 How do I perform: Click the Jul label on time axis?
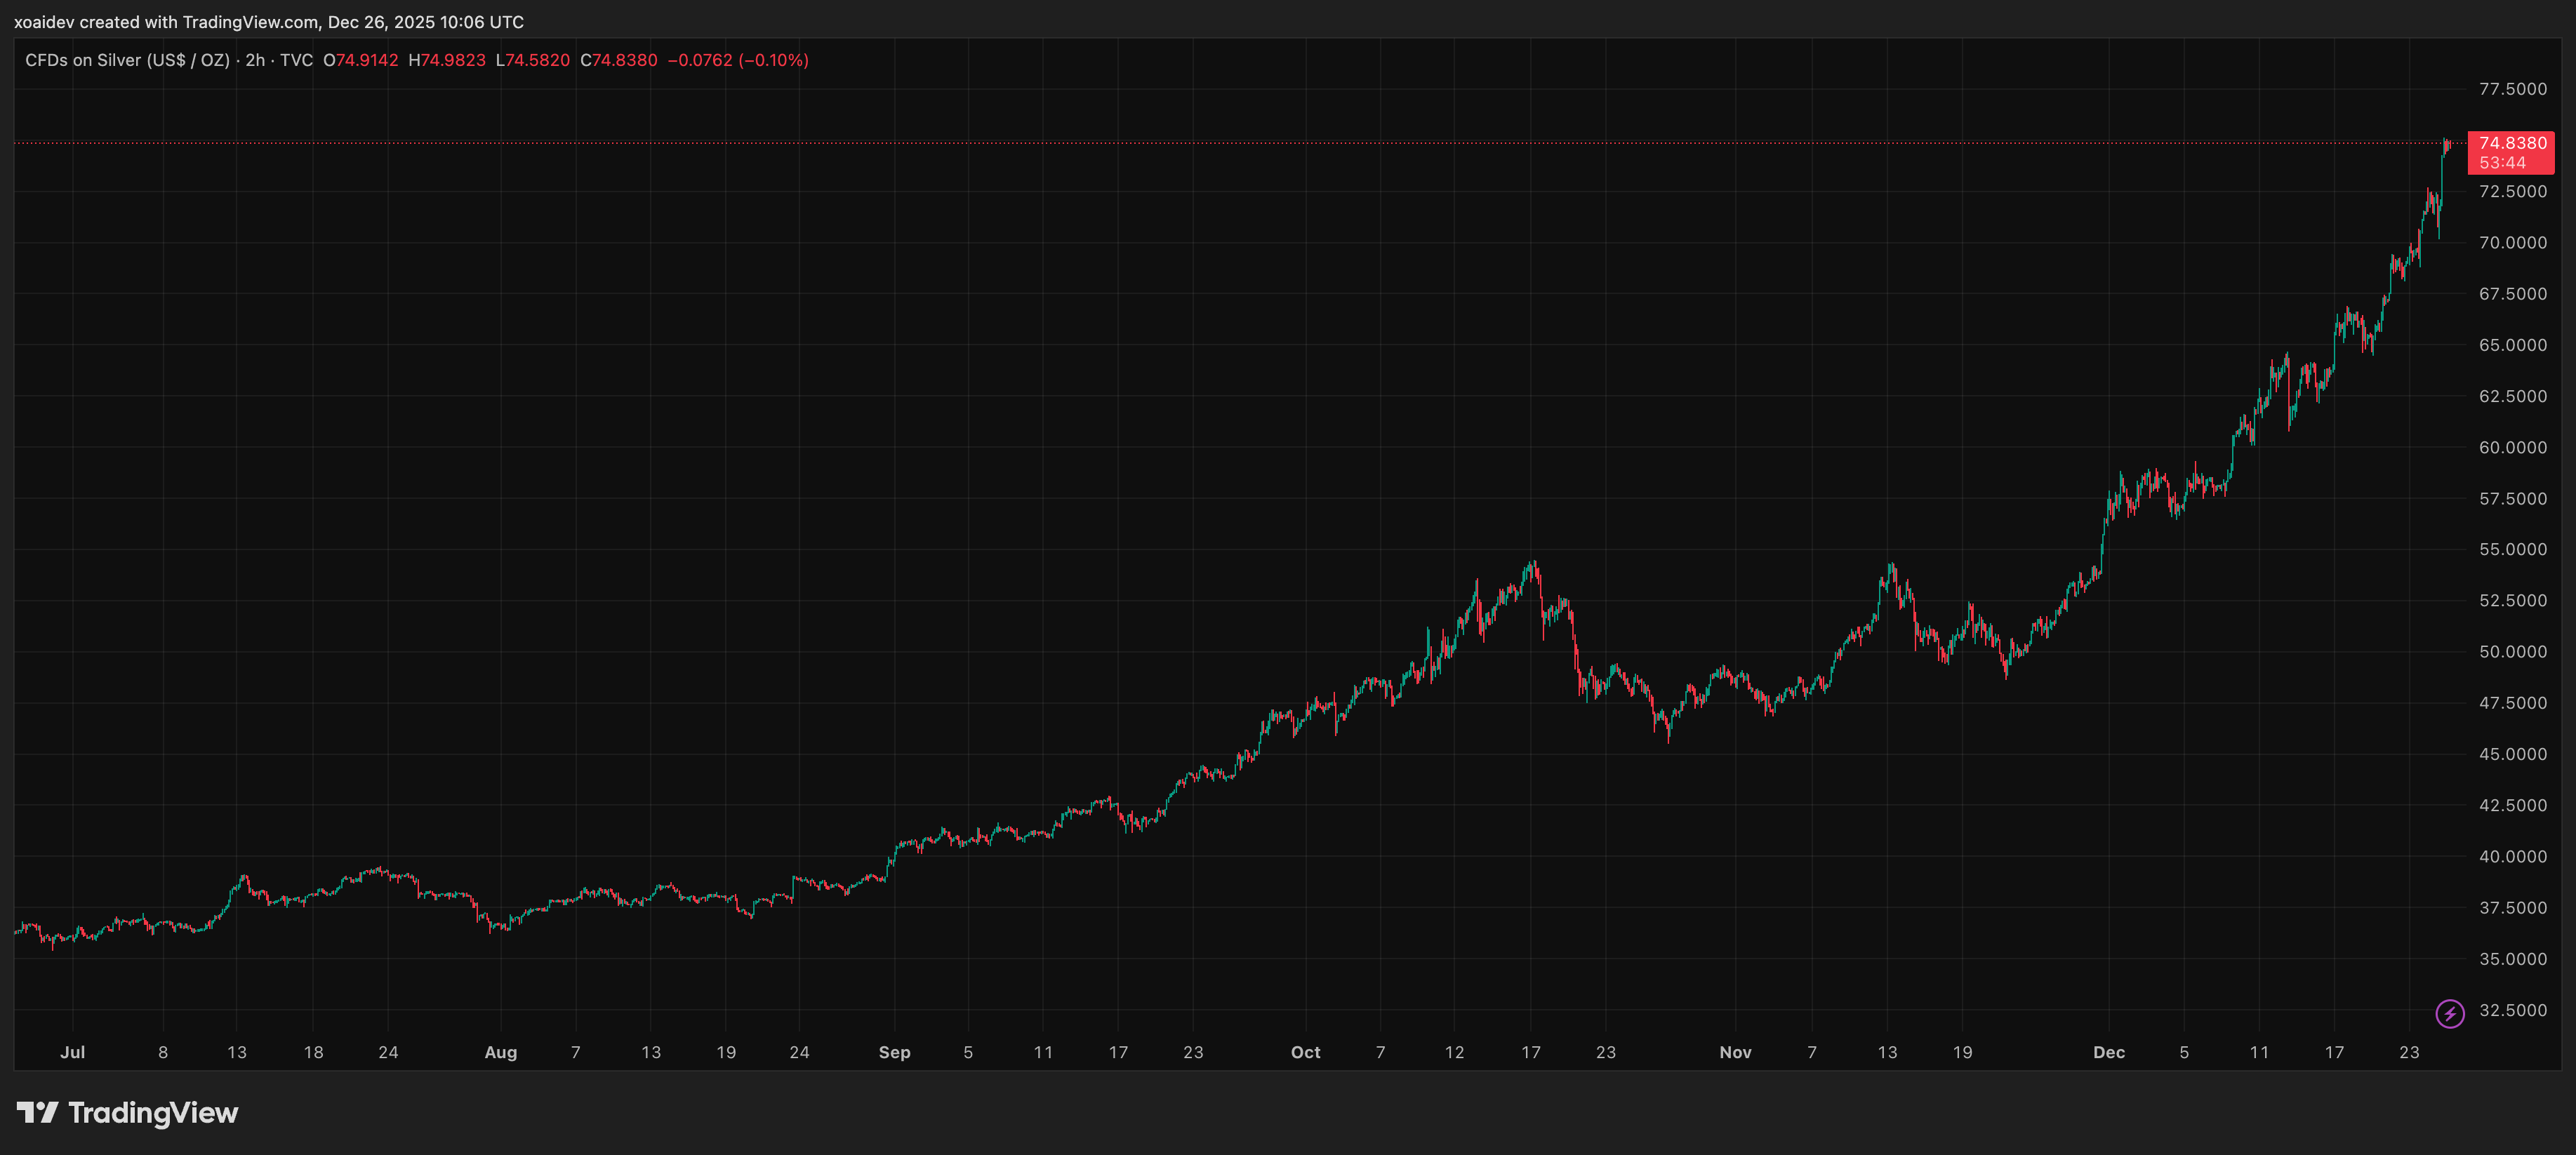tap(72, 1052)
